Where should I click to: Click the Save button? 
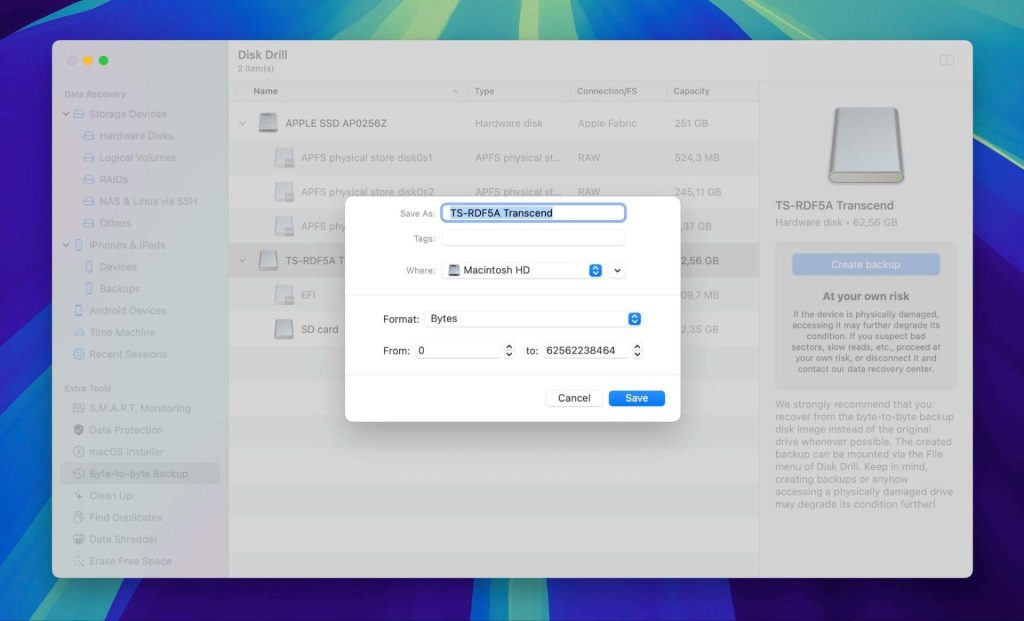tap(636, 397)
